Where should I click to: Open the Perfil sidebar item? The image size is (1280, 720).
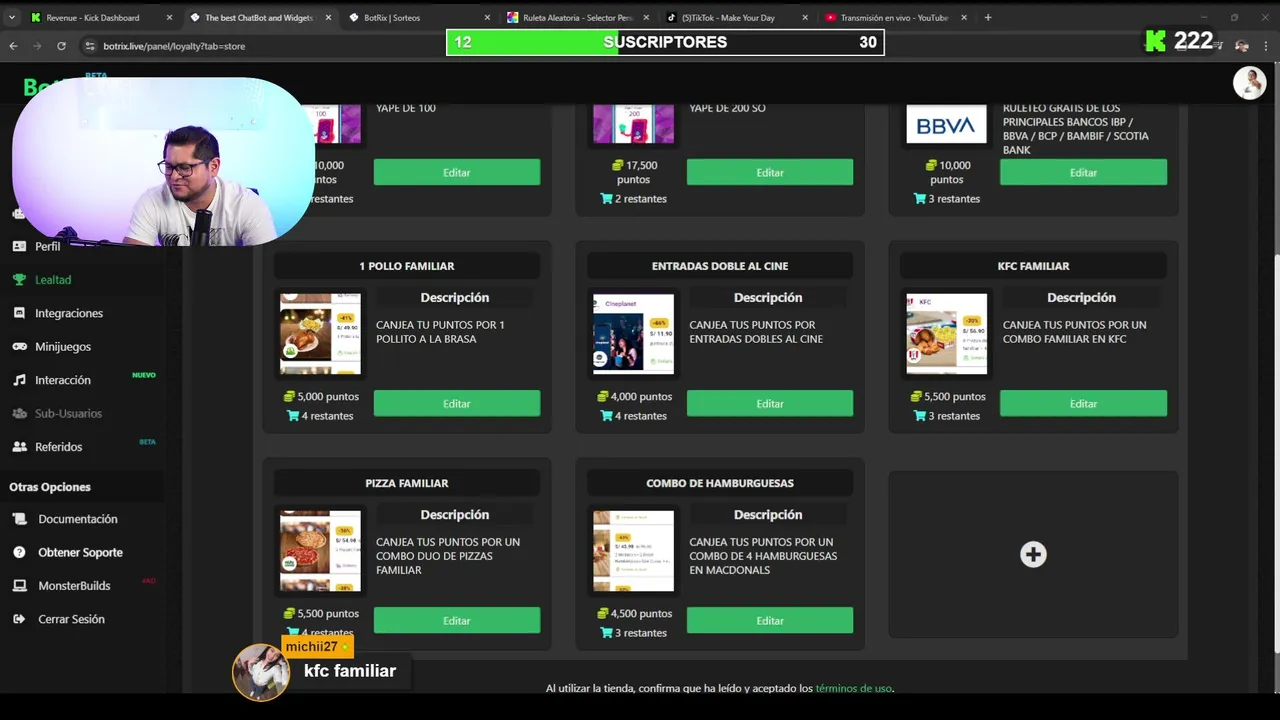[47, 246]
